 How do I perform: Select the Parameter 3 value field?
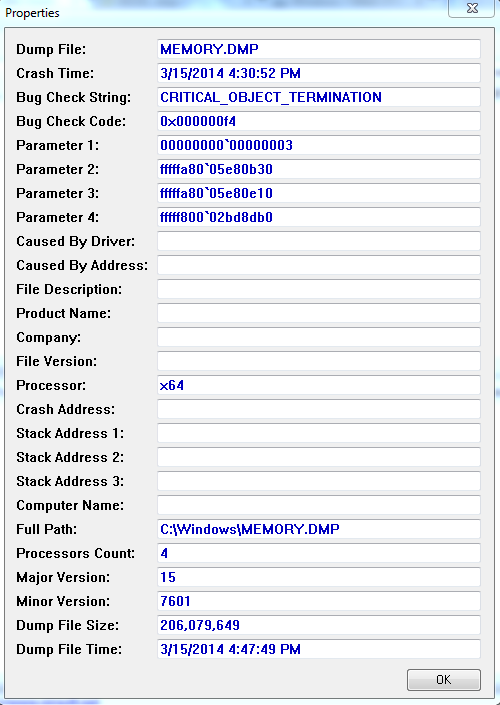coord(319,193)
